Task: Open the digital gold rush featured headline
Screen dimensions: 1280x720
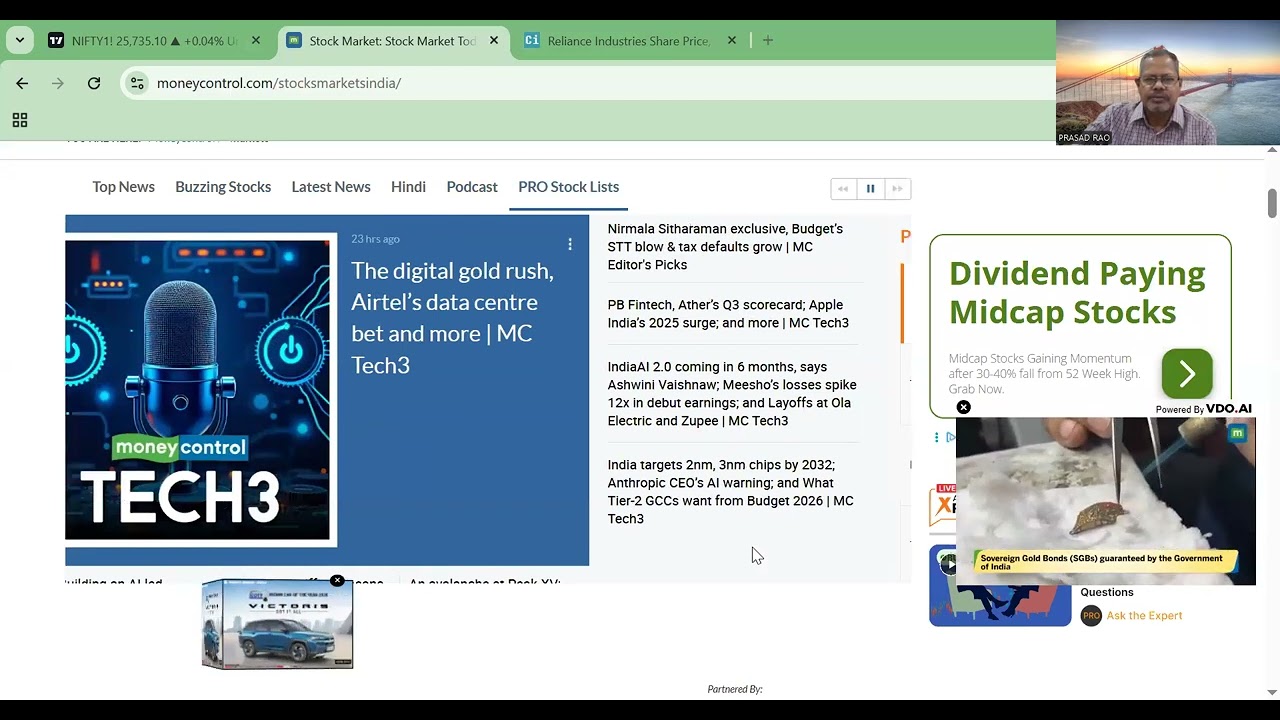Action: pyautogui.click(x=452, y=318)
